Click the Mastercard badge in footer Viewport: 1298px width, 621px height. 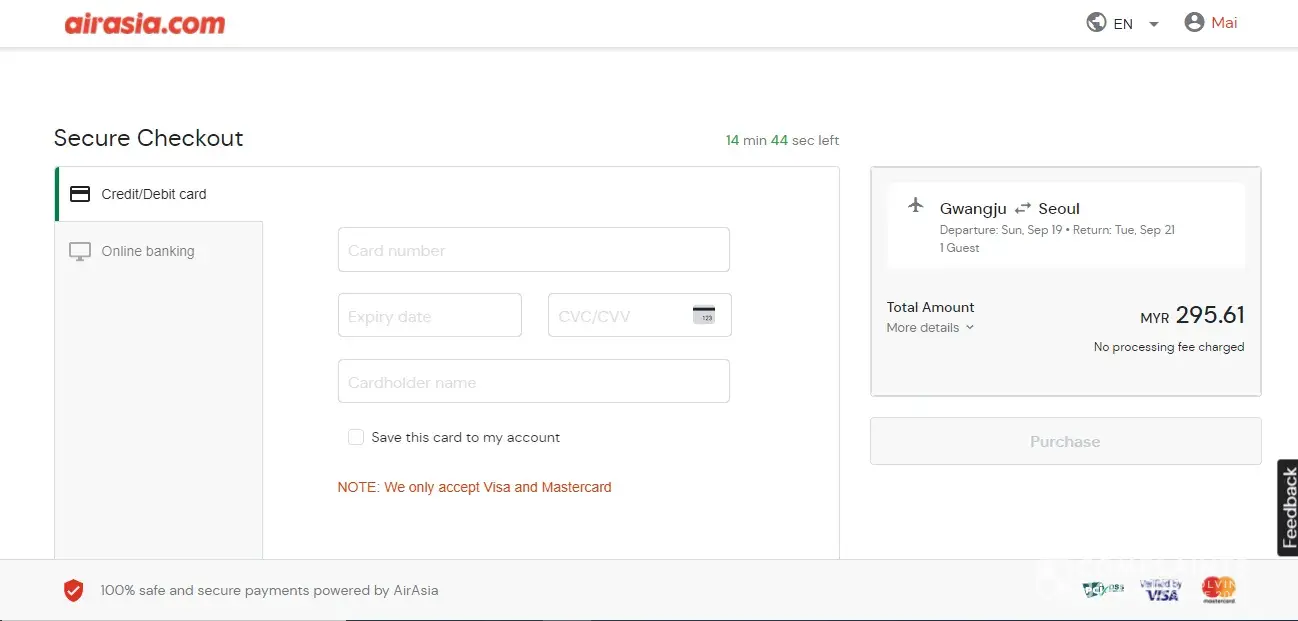(x=1219, y=590)
